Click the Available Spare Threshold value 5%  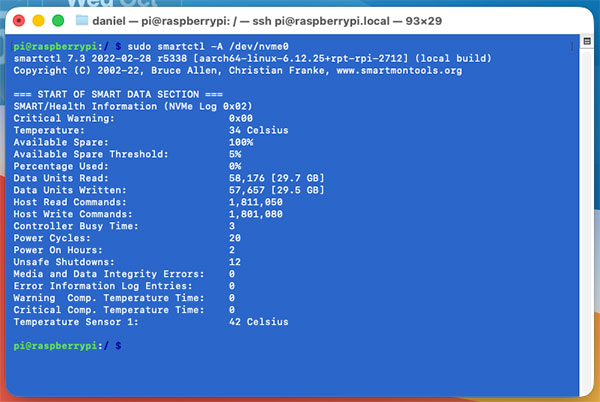[x=235, y=154]
